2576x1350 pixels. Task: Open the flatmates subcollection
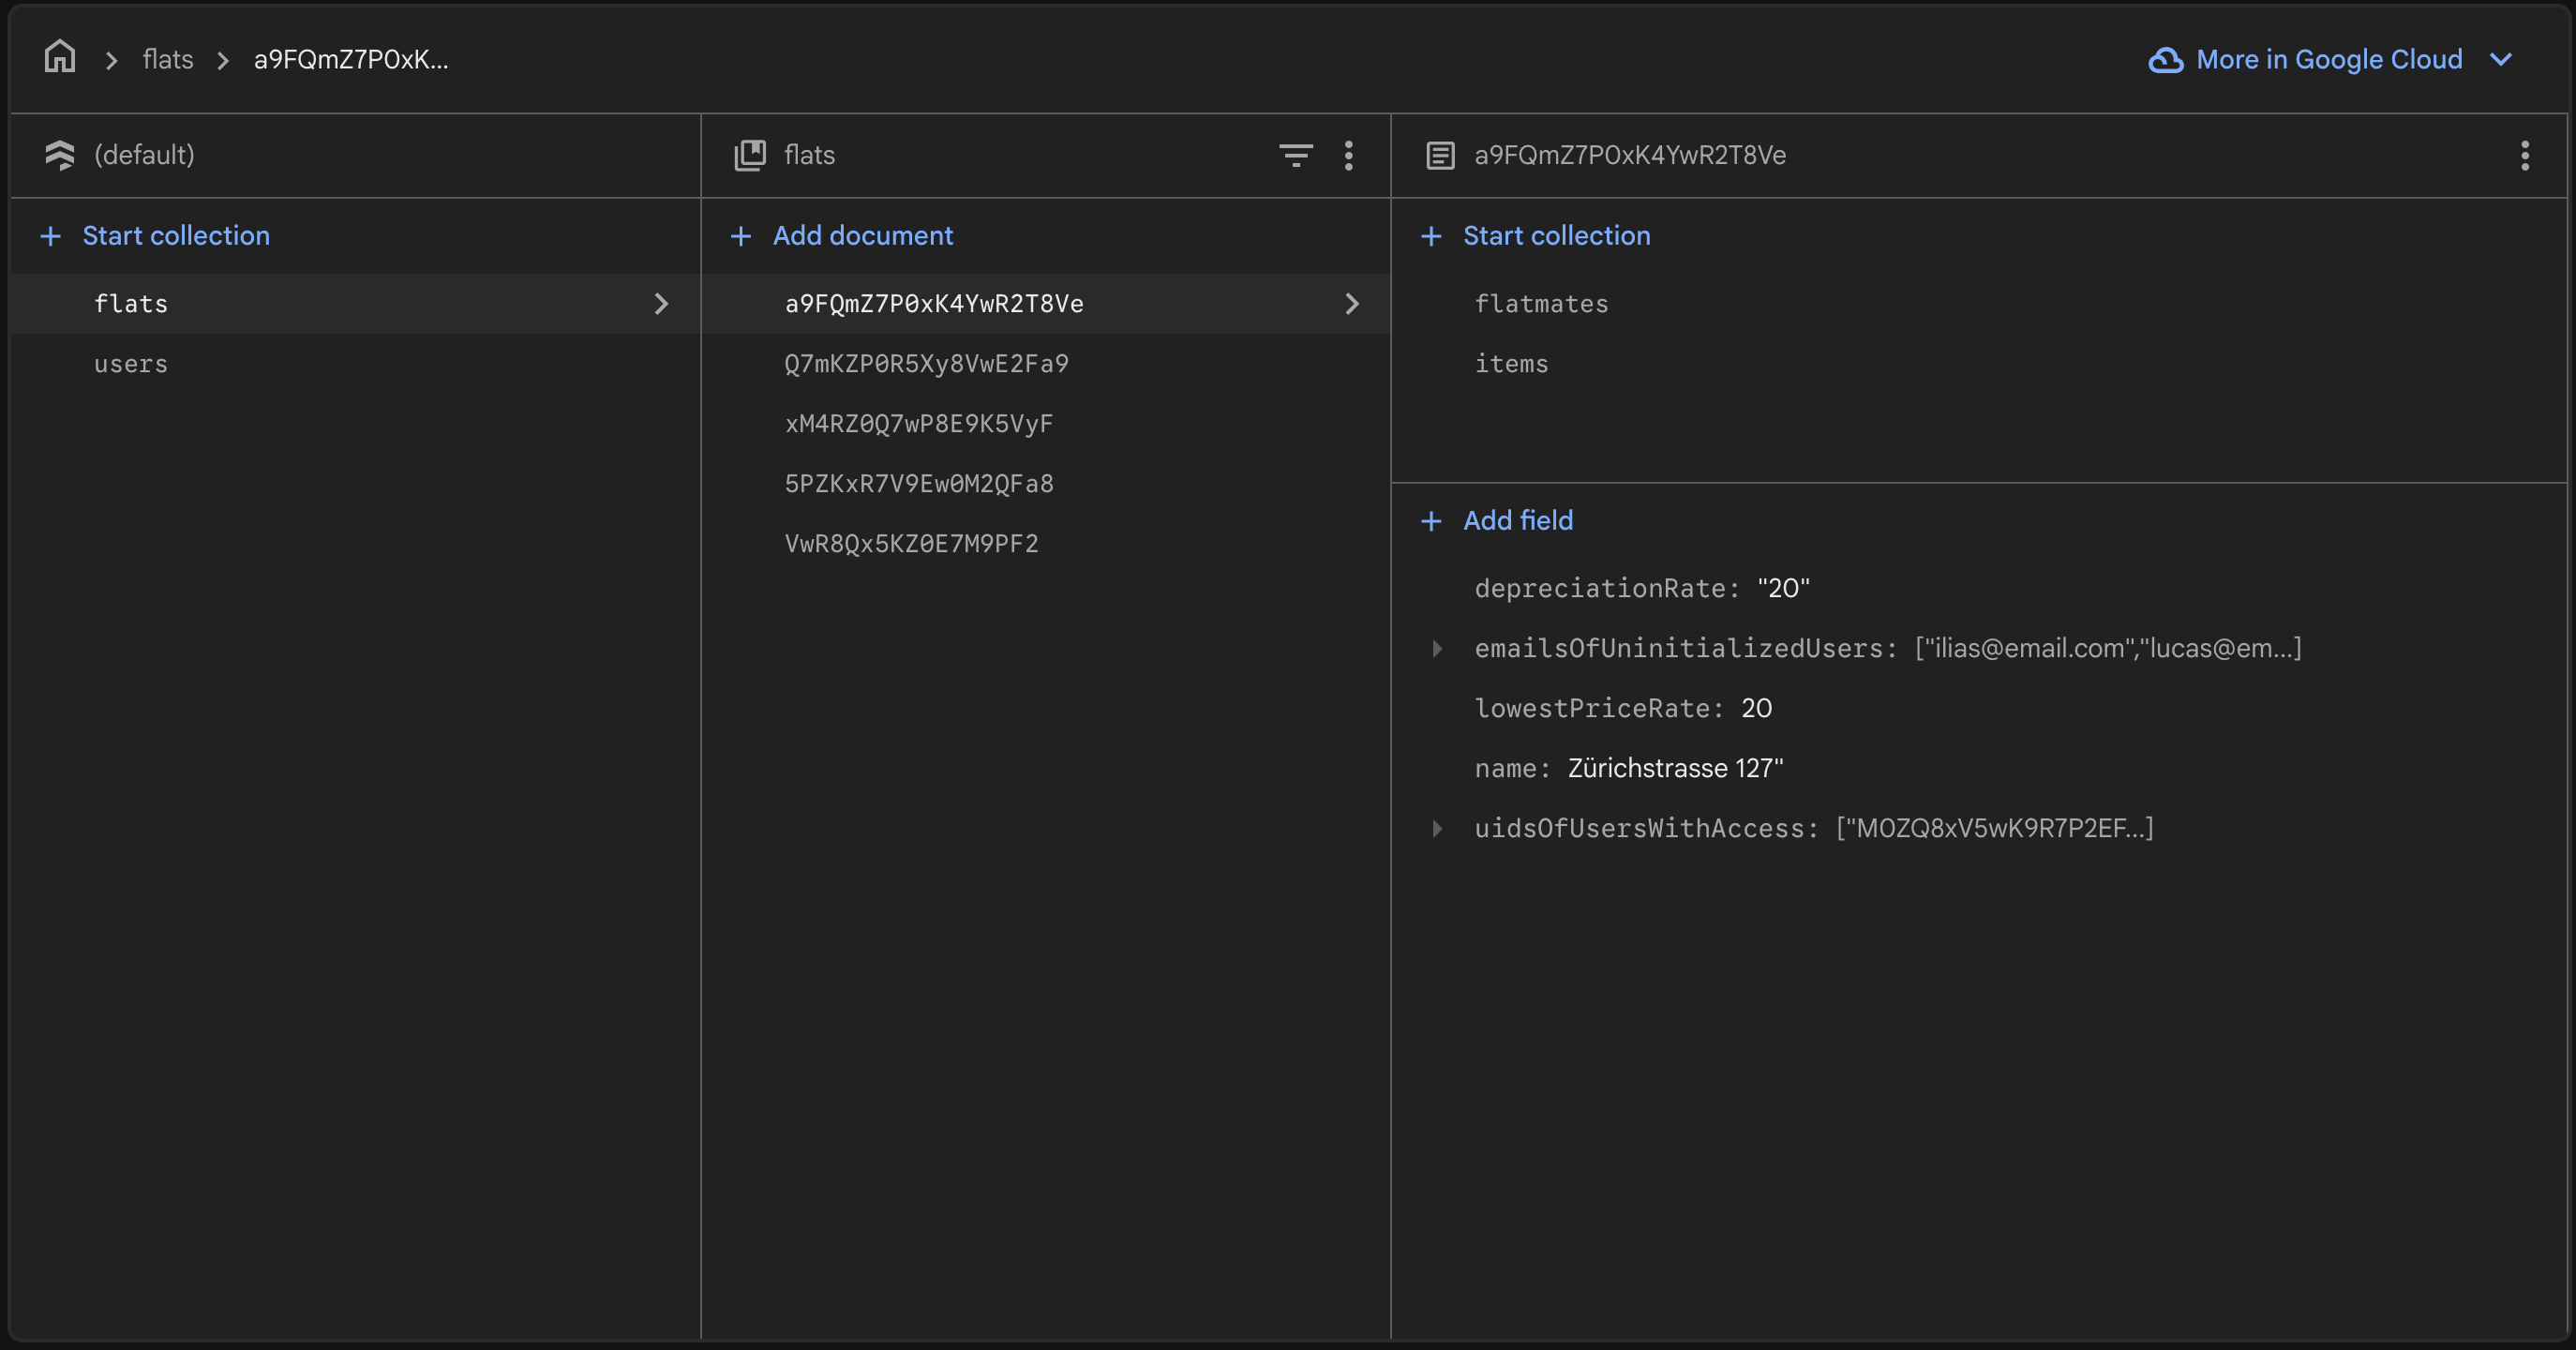1541,304
